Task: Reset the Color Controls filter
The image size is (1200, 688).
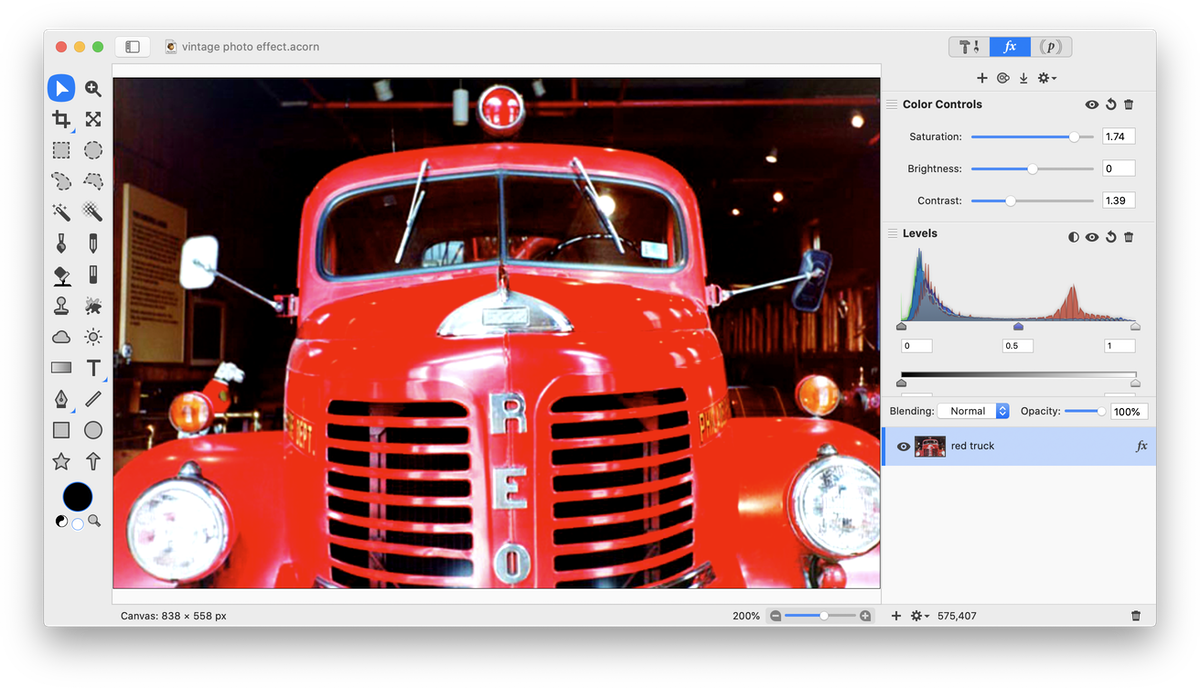Action: coord(1111,104)
